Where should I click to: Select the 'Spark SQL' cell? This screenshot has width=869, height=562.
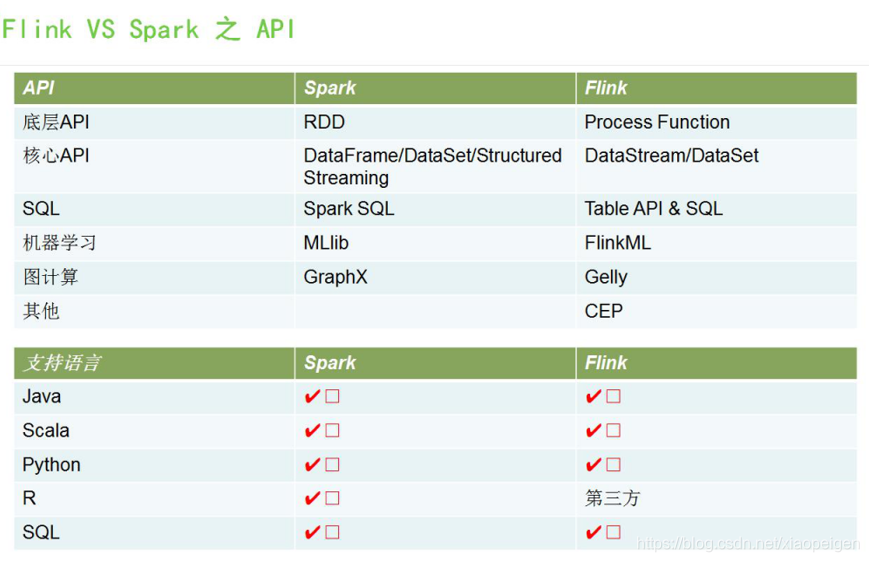tap(349, 209)
